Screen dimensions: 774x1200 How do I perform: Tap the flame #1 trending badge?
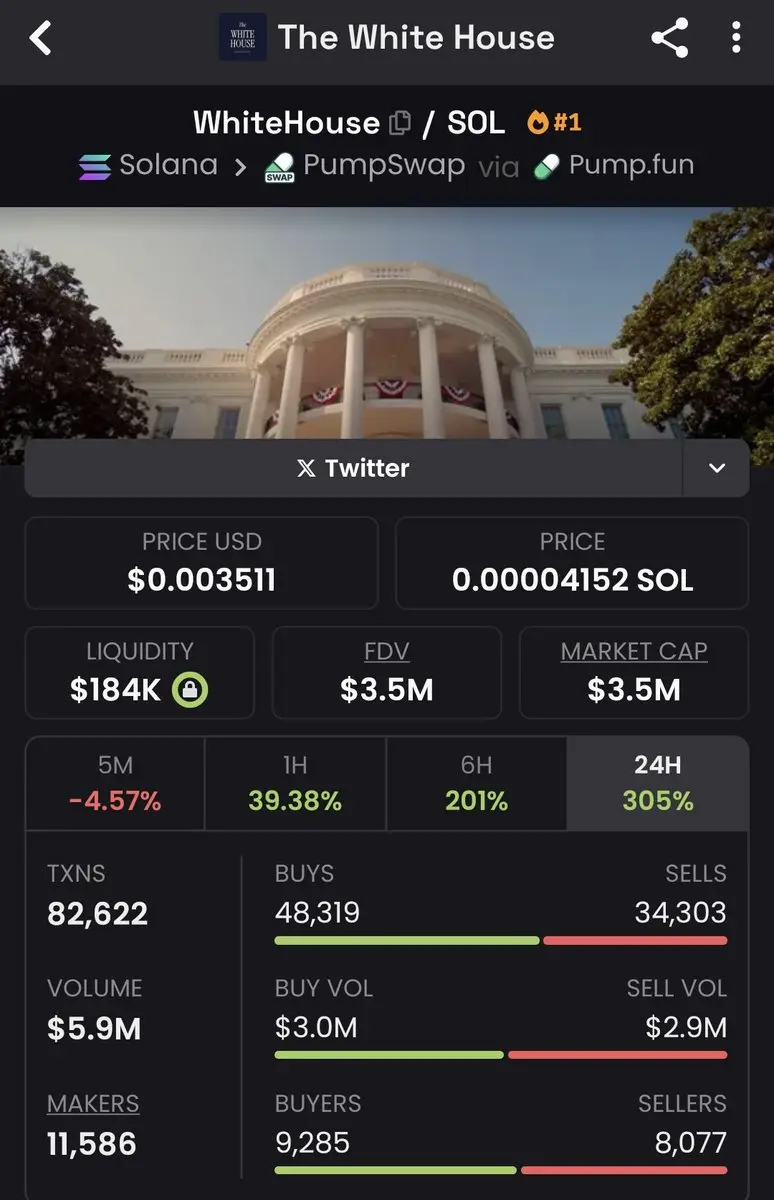(555, 123)
